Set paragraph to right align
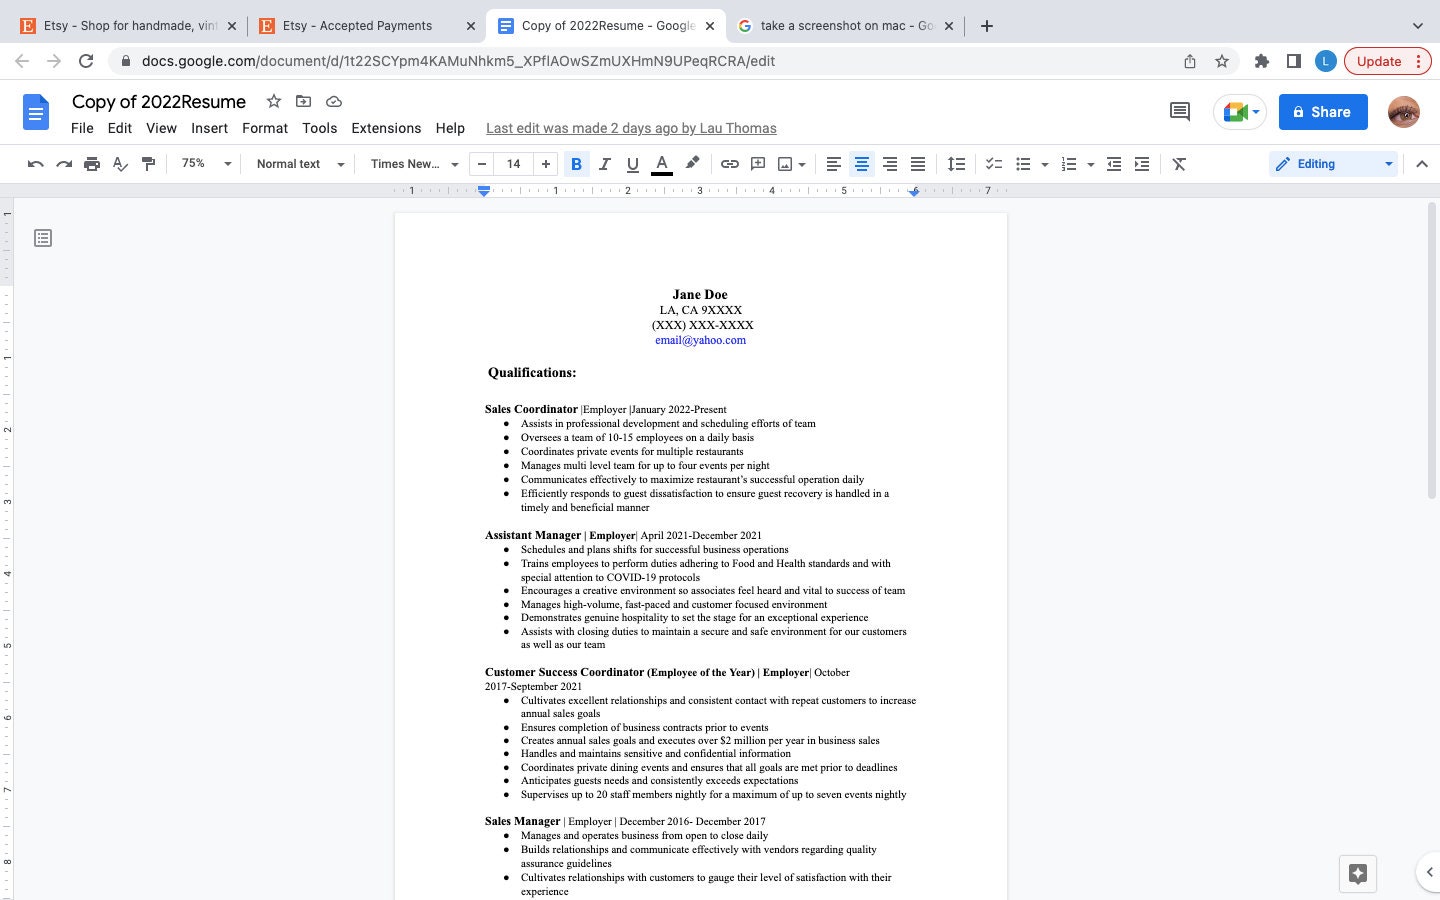Screen dimensions: 1440x900 889,164
